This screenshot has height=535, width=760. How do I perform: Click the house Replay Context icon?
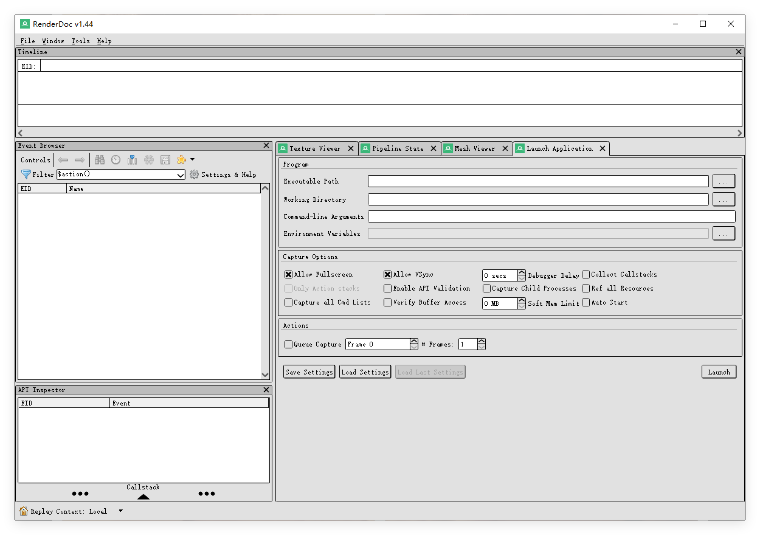[23, 511]
